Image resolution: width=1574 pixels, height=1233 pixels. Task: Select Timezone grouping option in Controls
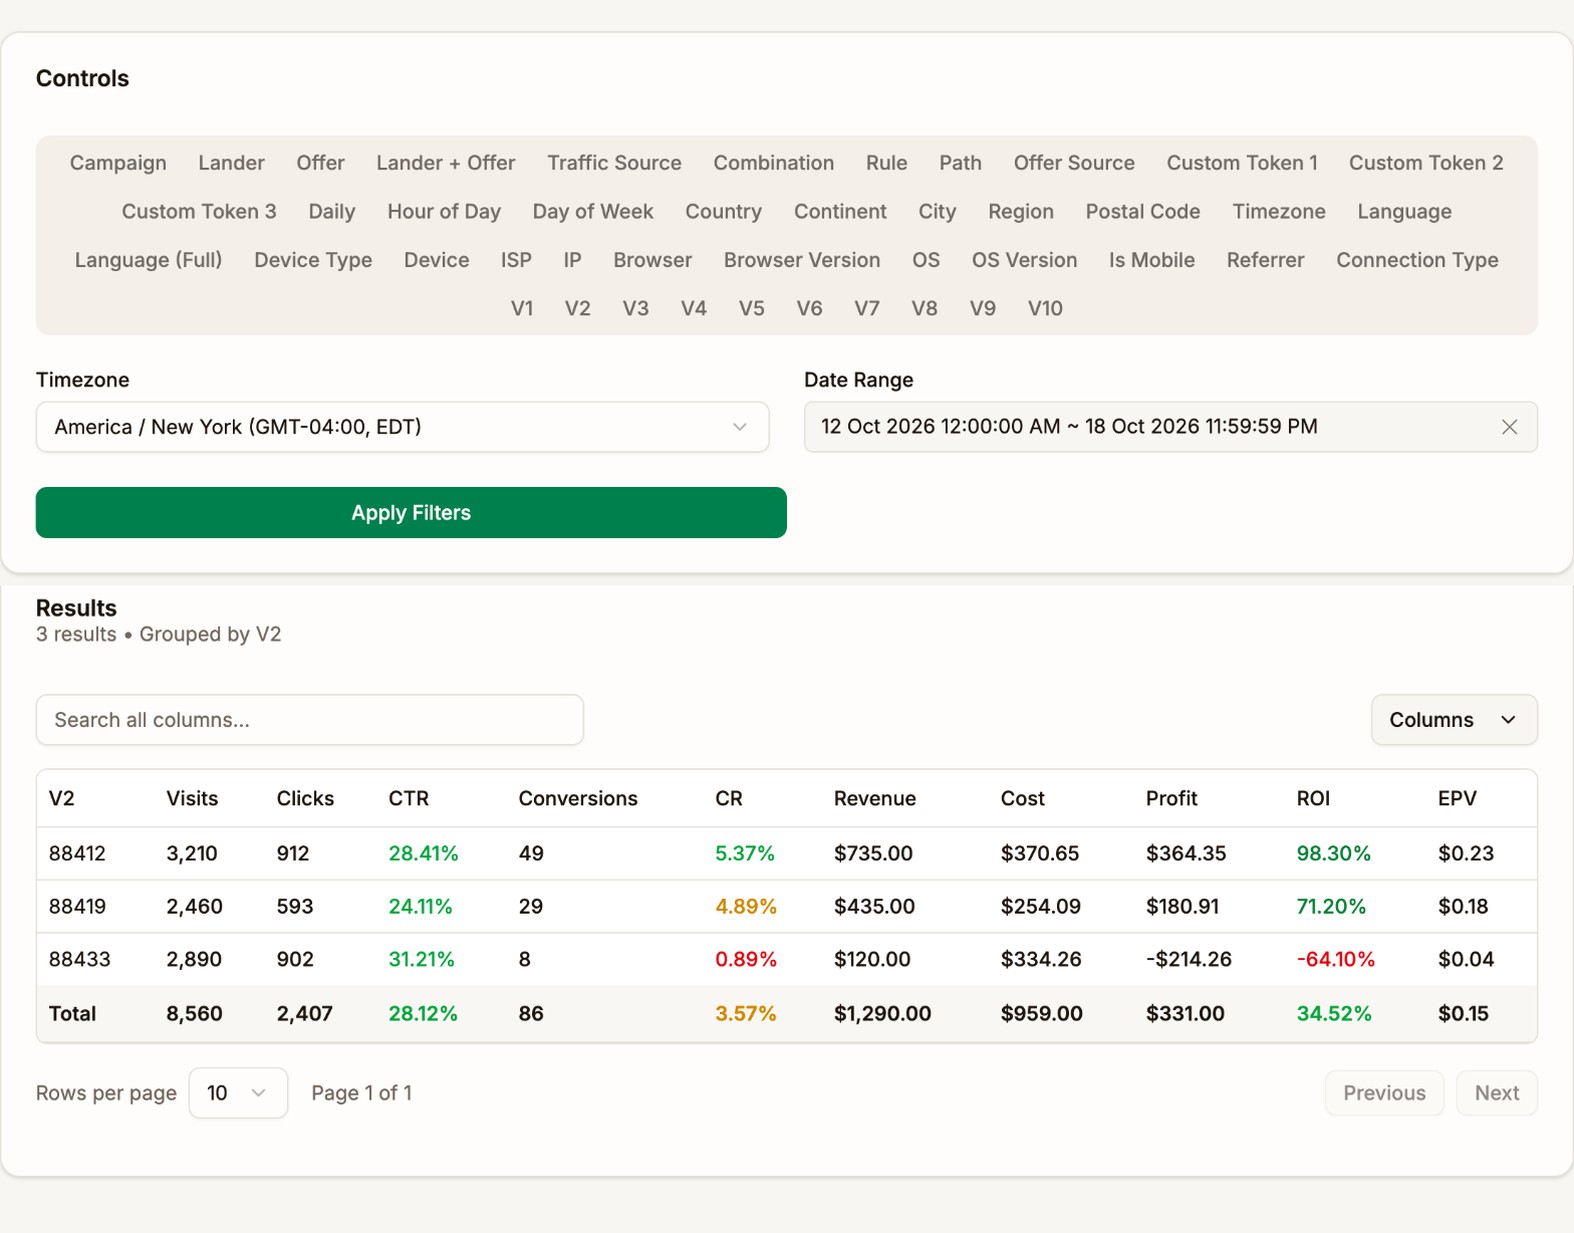(x=1279, y=212)
